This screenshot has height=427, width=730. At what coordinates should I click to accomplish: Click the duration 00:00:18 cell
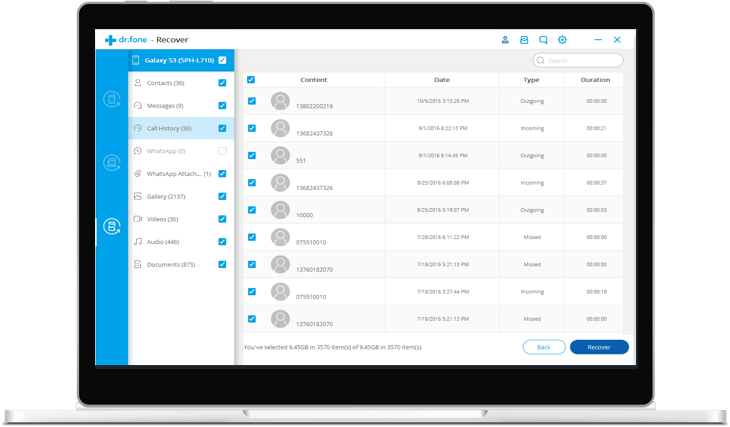pyautogui.click(x=596, y=292)
